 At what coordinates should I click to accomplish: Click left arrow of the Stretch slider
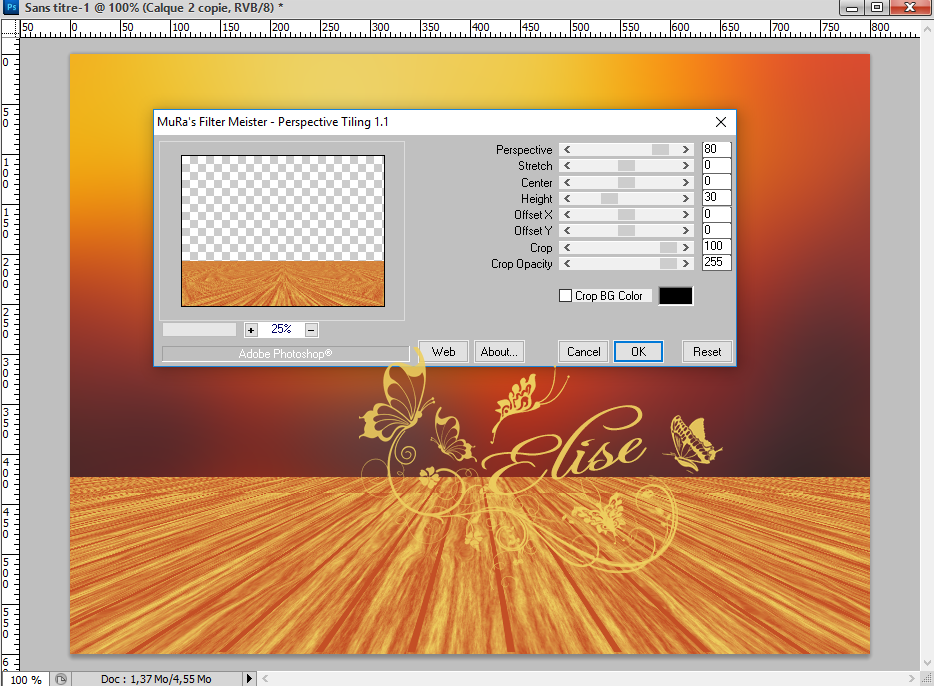tap(567, 166)
